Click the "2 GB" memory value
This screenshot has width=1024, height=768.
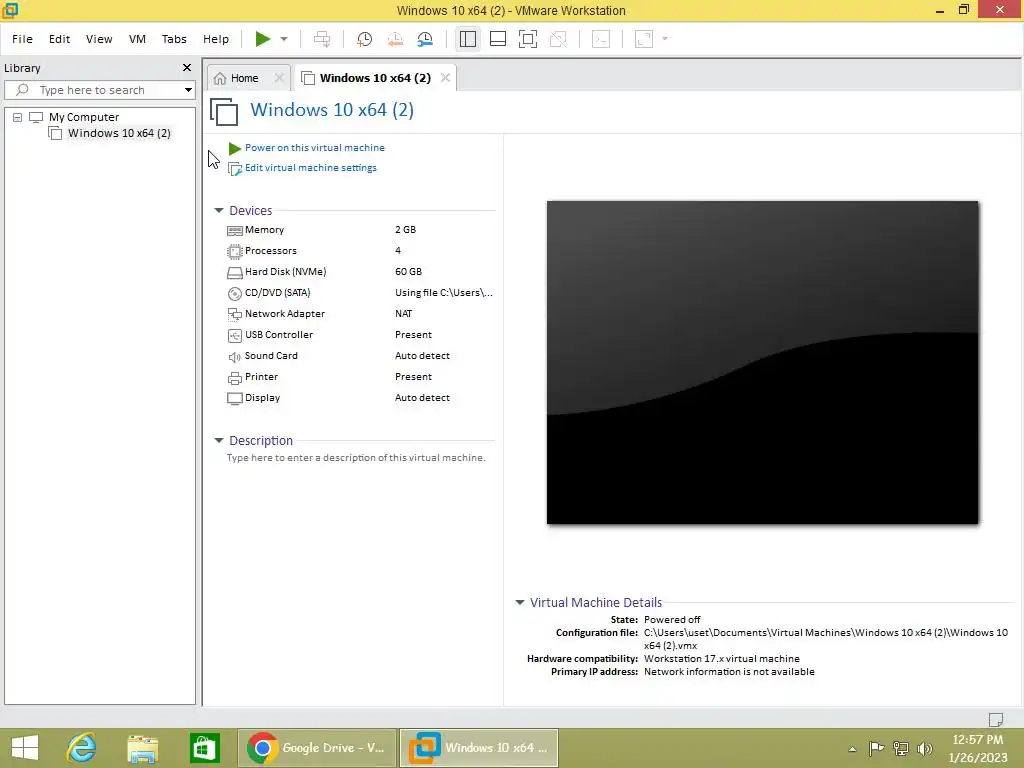coord(405,230)
